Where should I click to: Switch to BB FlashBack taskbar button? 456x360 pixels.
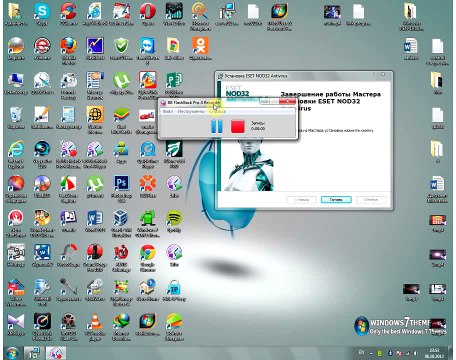pos(56,353)
